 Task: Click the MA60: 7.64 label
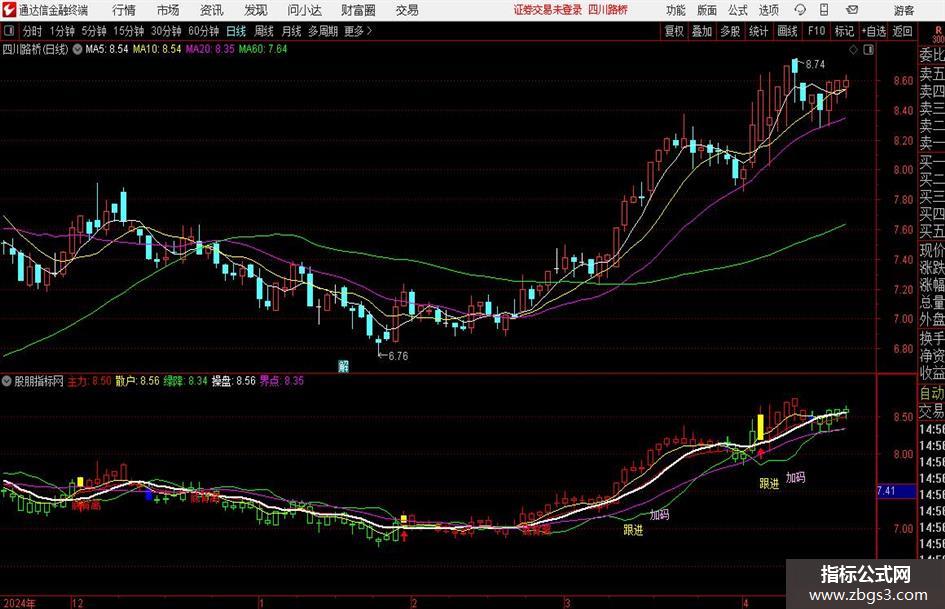[x=263, y=49]
